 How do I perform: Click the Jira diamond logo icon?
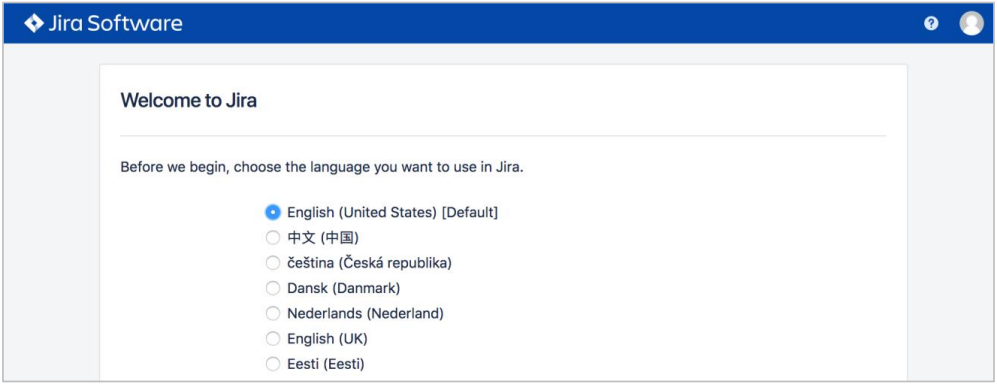(34, 24)
